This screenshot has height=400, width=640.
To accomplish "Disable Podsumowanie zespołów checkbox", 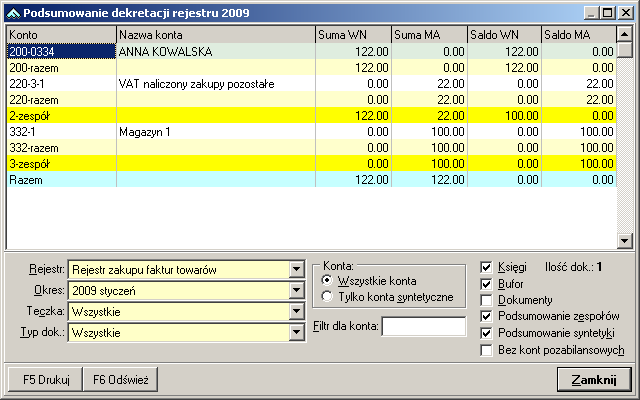I will coord(487,316).
